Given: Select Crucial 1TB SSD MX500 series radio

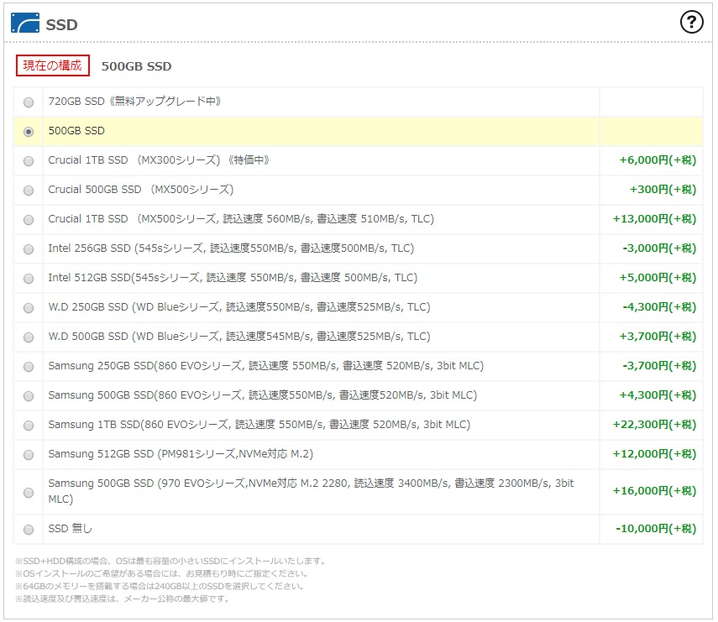Looking at the screenshot, I should (28, 219).
